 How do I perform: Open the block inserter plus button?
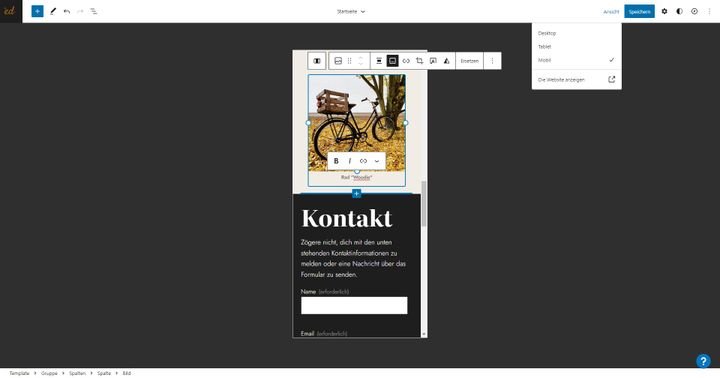[37, 11]
